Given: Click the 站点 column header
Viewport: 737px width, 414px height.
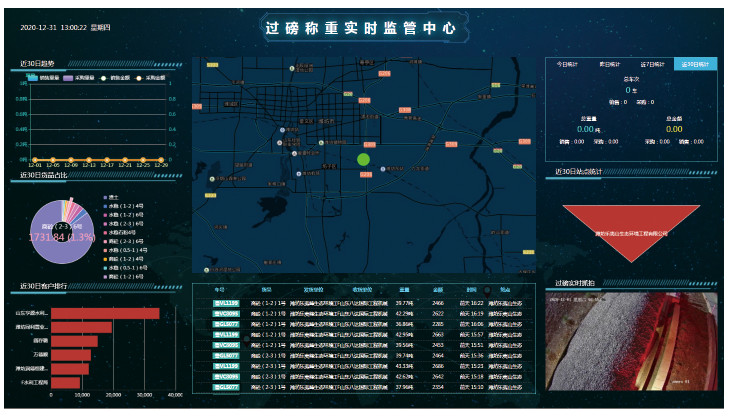Looking at the screenshot, I should (x=505, y=290).
